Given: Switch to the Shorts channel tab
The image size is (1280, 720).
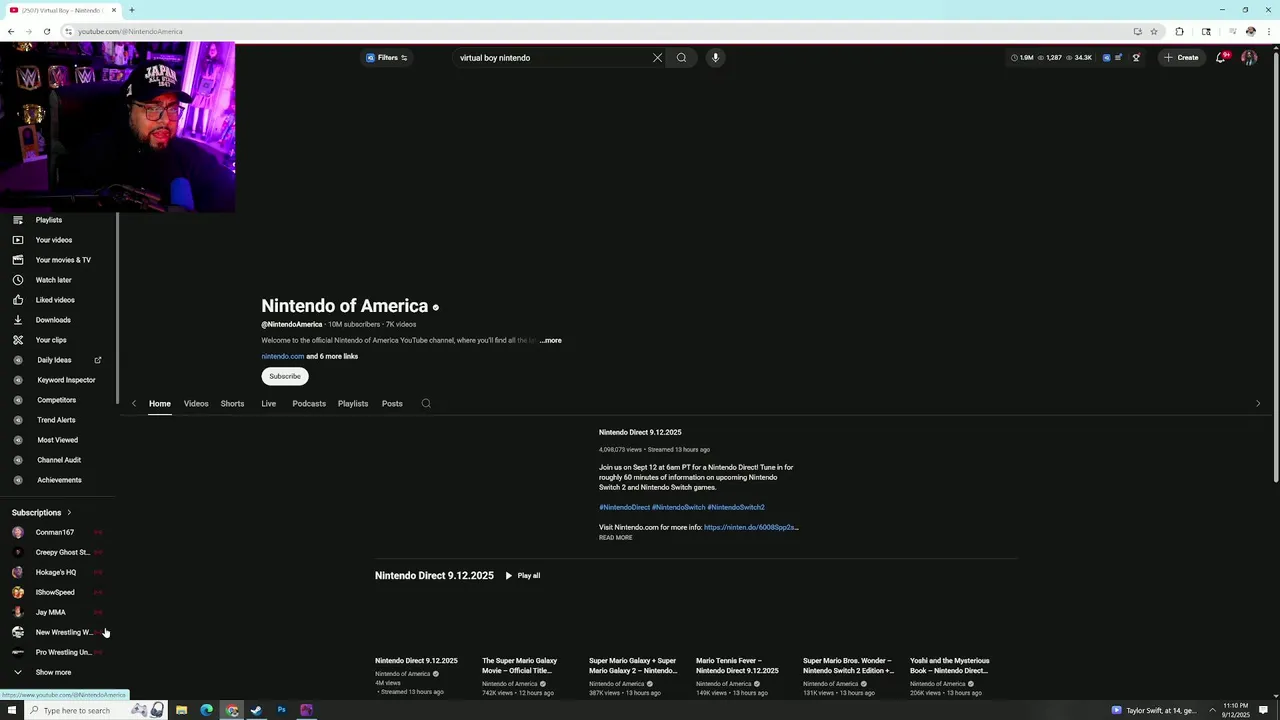Looking at the screenshot, I should click(x=232, y=404).
